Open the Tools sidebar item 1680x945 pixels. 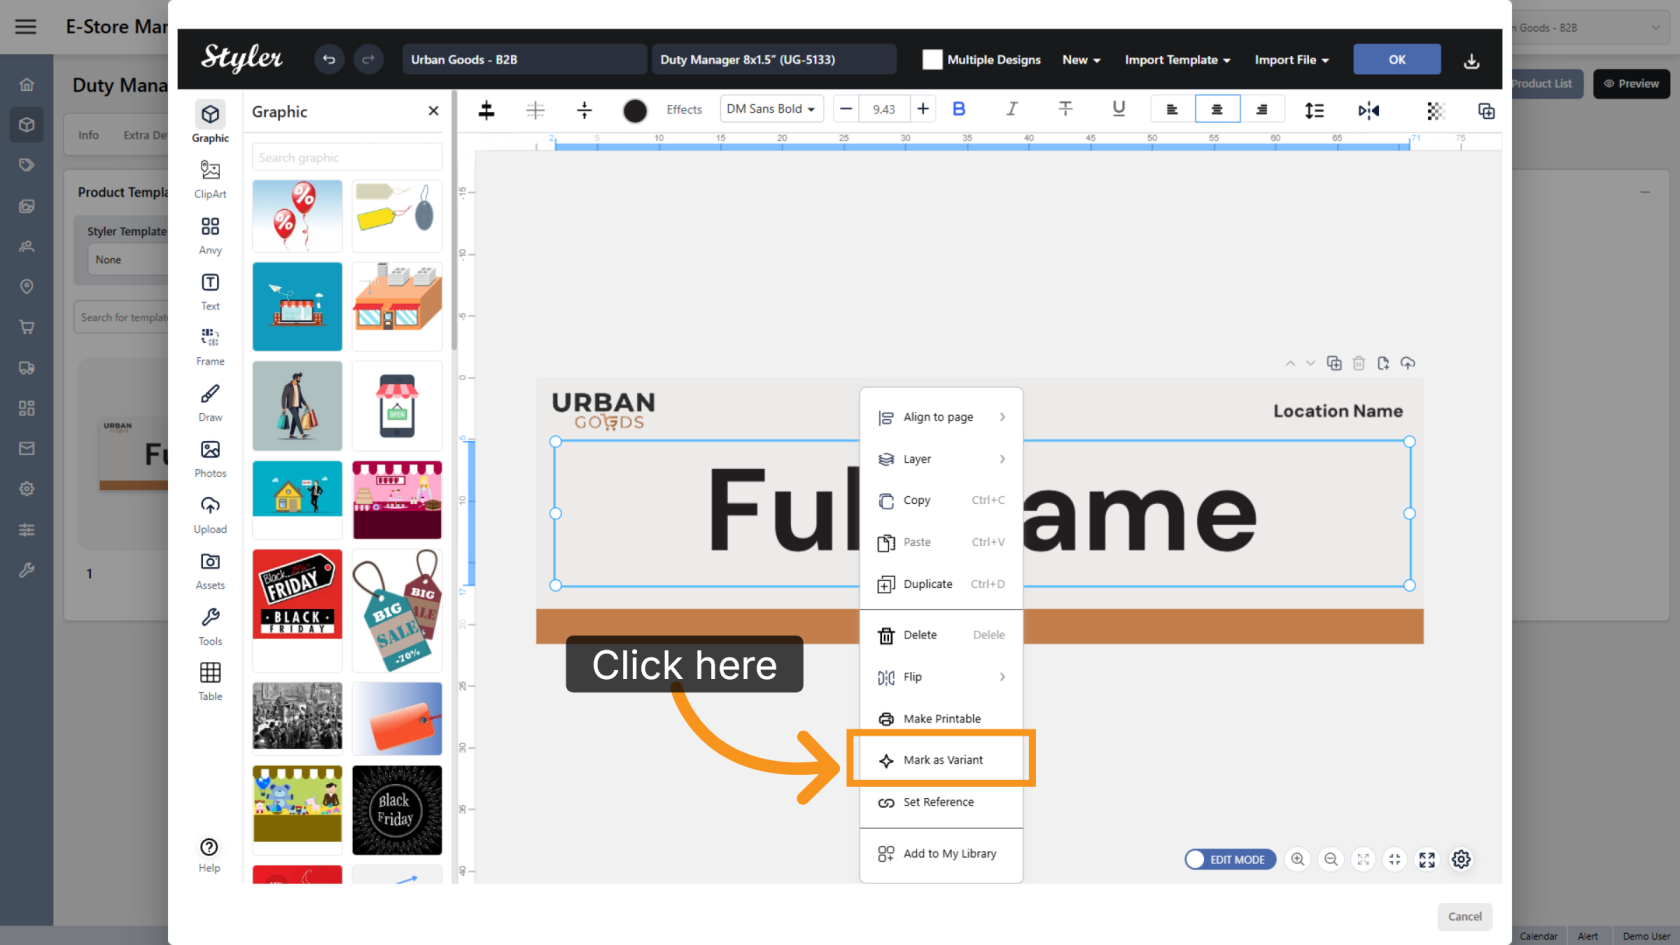click(210, 626)
